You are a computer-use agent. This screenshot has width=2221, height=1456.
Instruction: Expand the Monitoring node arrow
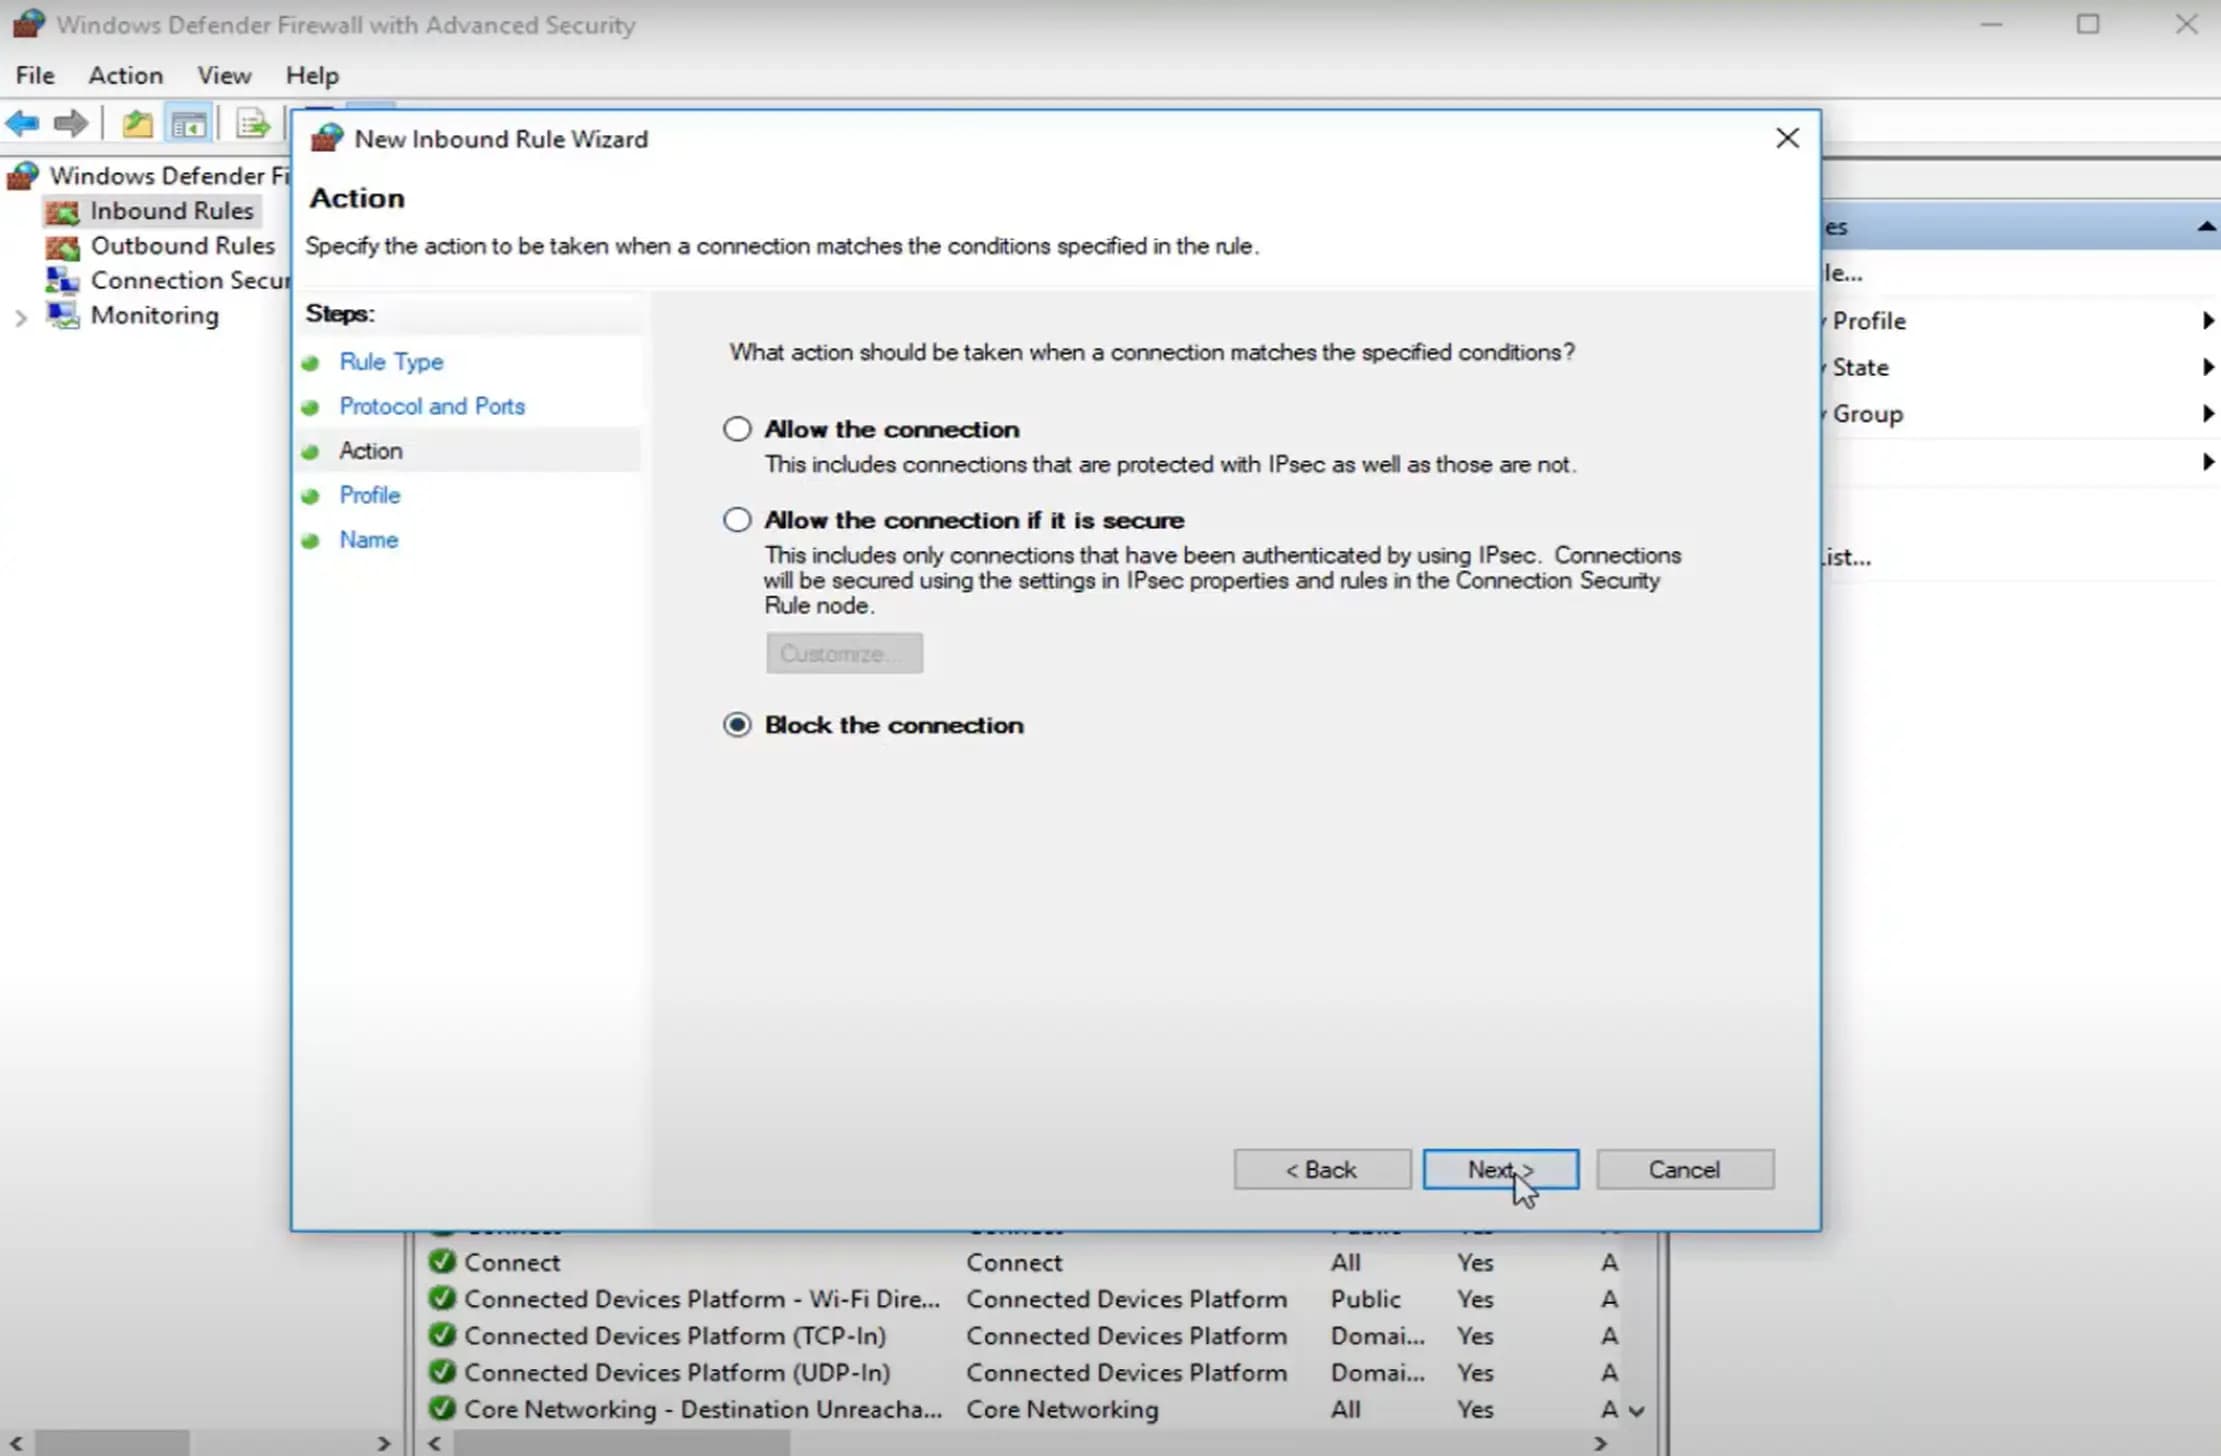(x=21, y=318)
